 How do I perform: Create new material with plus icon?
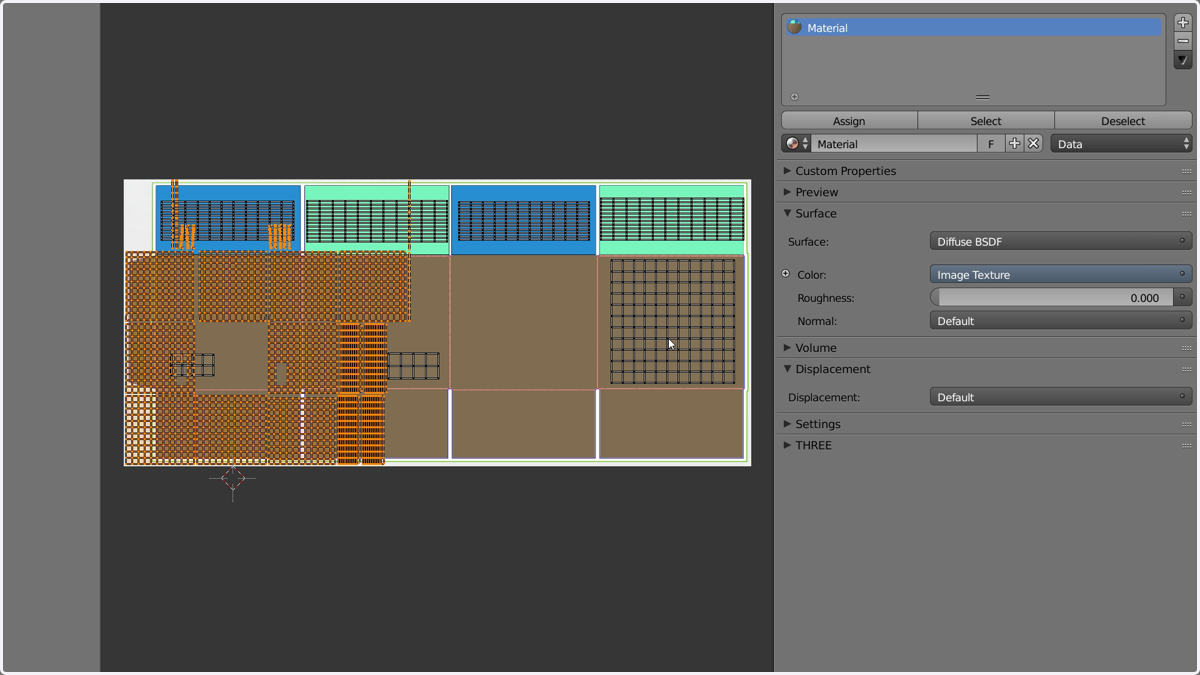(1014, 144)
